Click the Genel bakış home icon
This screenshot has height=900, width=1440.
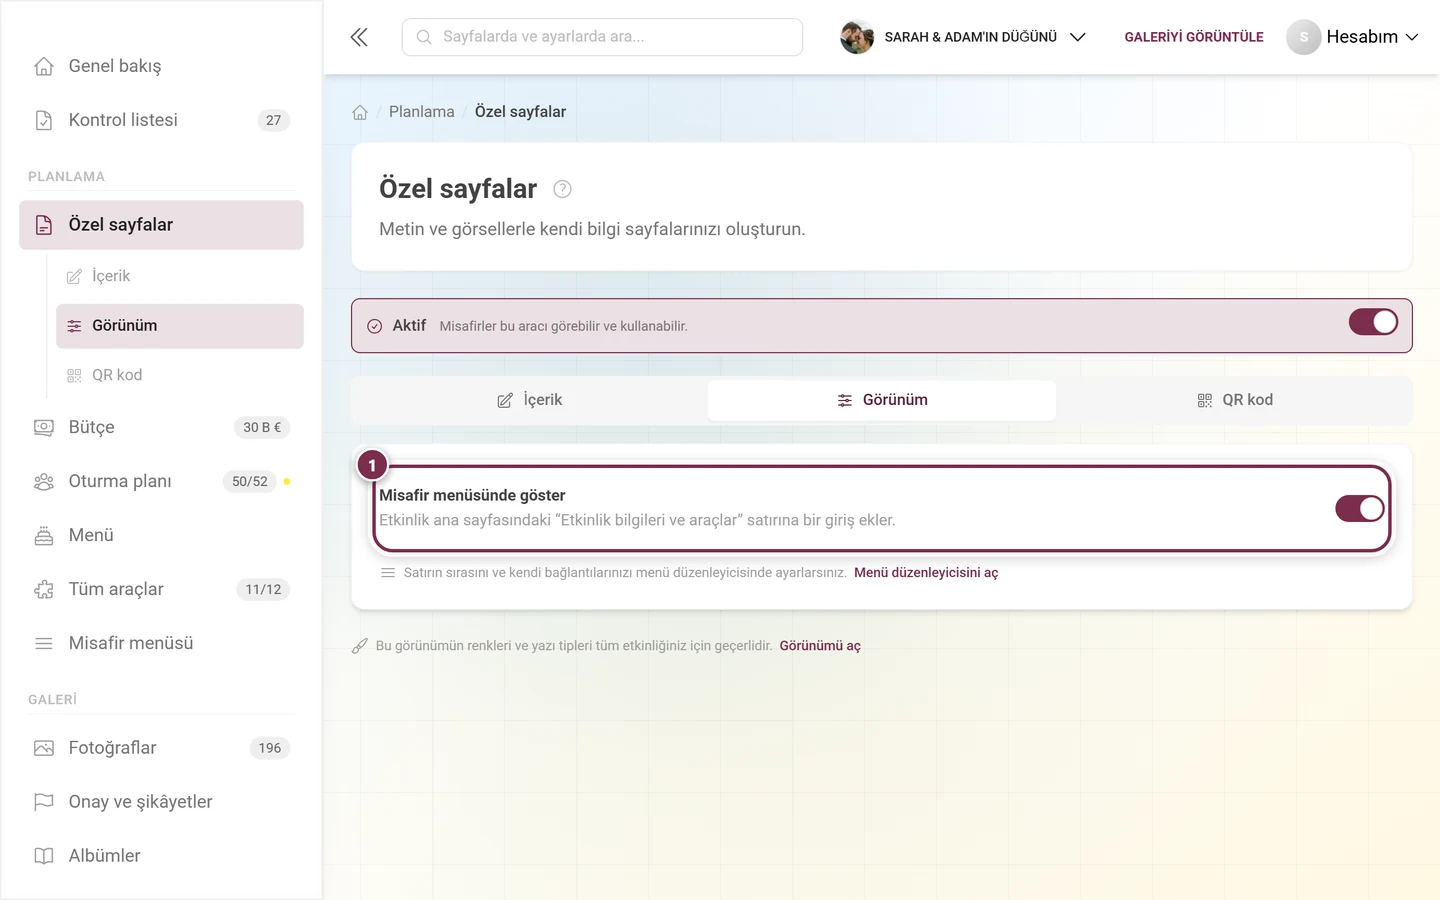pos(44,66)
